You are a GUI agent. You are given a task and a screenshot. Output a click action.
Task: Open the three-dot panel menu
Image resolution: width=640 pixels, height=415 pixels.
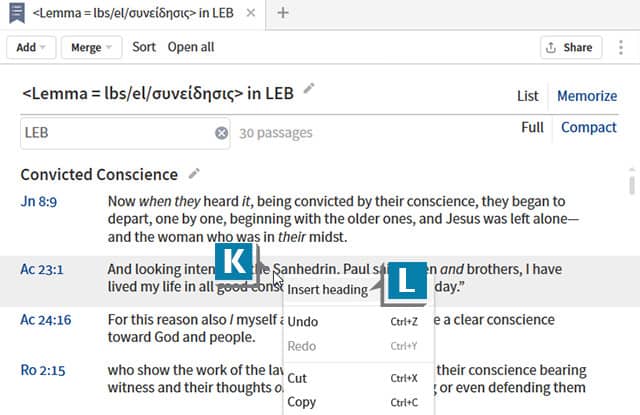621,47
